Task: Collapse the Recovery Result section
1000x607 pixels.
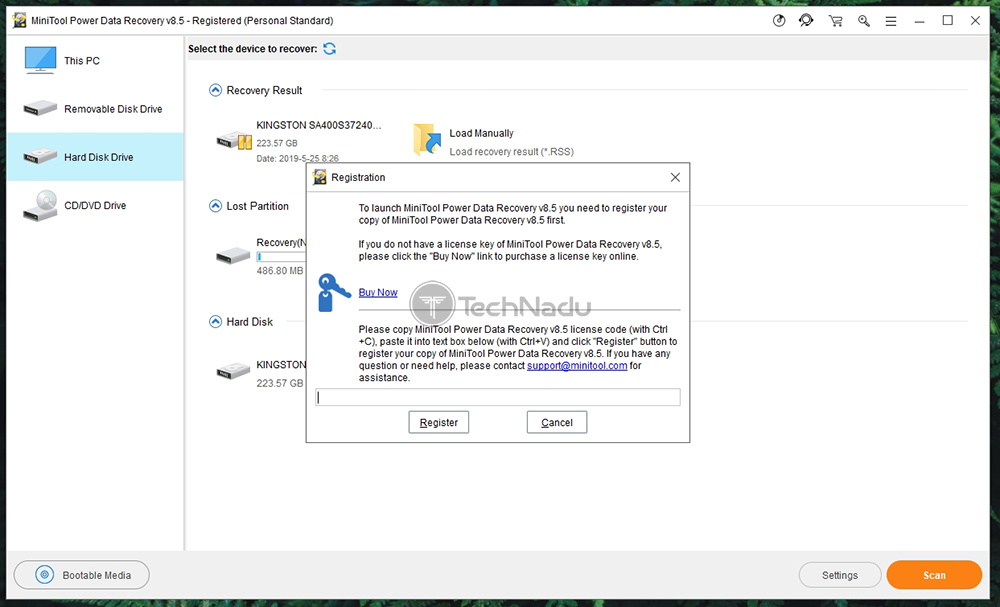Action: tap(214, 90)
